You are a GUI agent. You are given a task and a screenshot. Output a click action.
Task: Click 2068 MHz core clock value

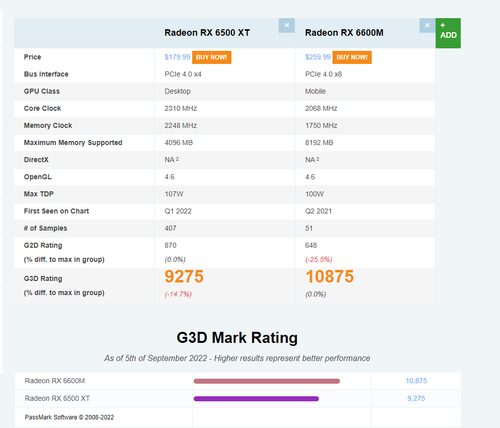321,108
